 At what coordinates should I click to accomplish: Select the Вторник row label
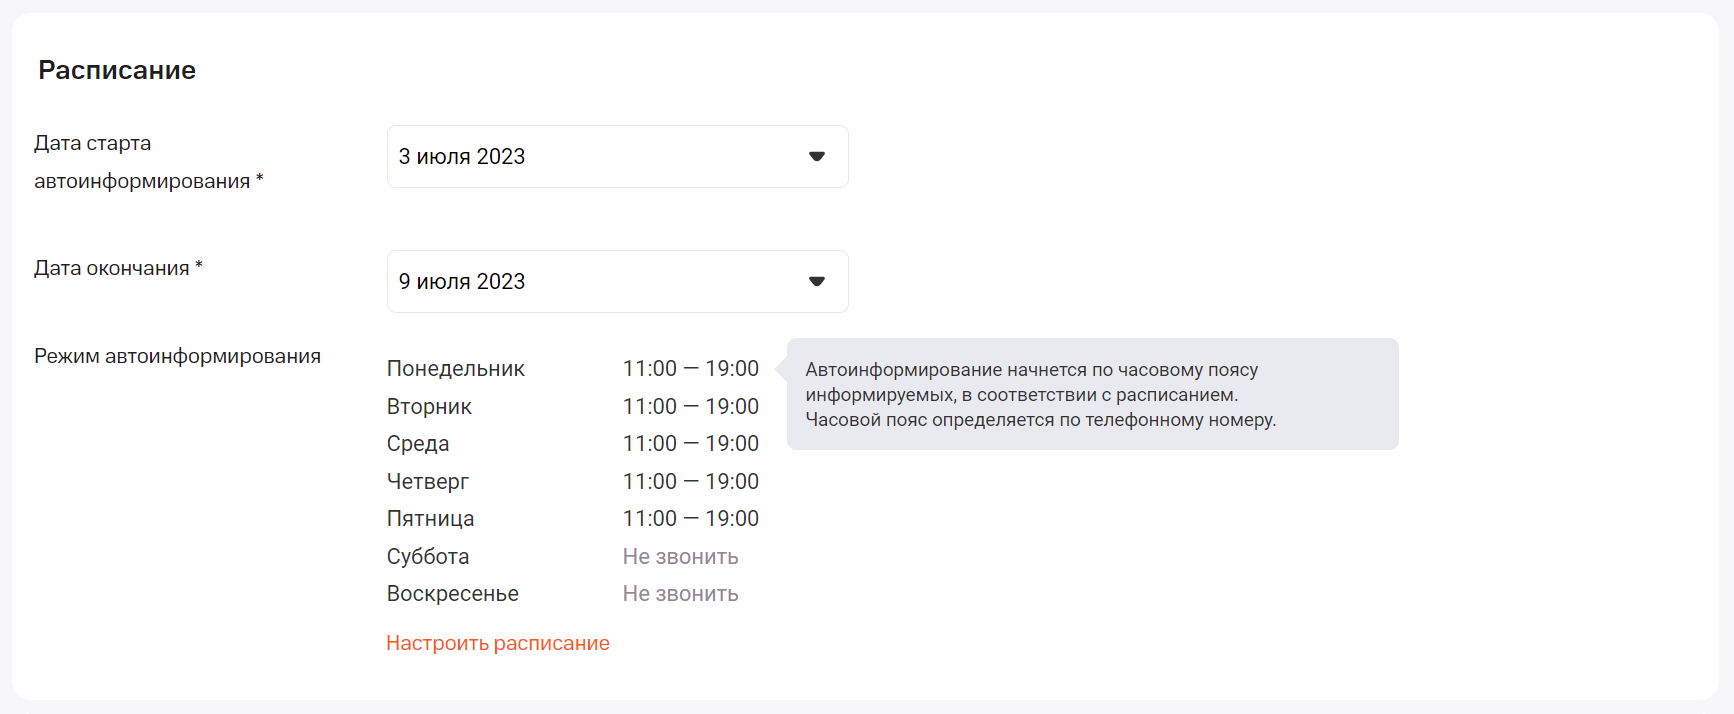pos(429,407)
